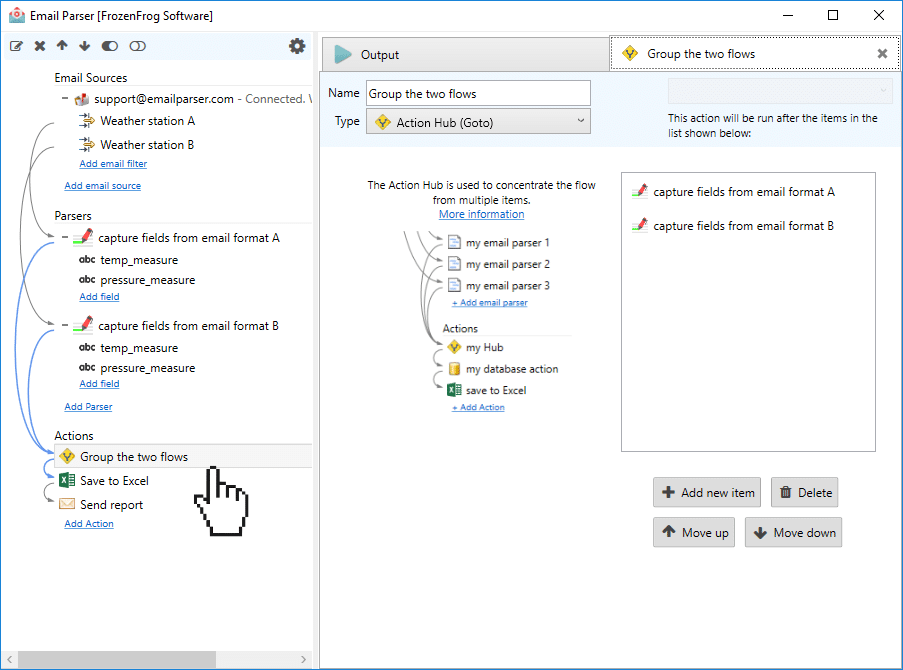903x670 pixels.
Task: Switch to the Output tab
Action: coord(465,55)
